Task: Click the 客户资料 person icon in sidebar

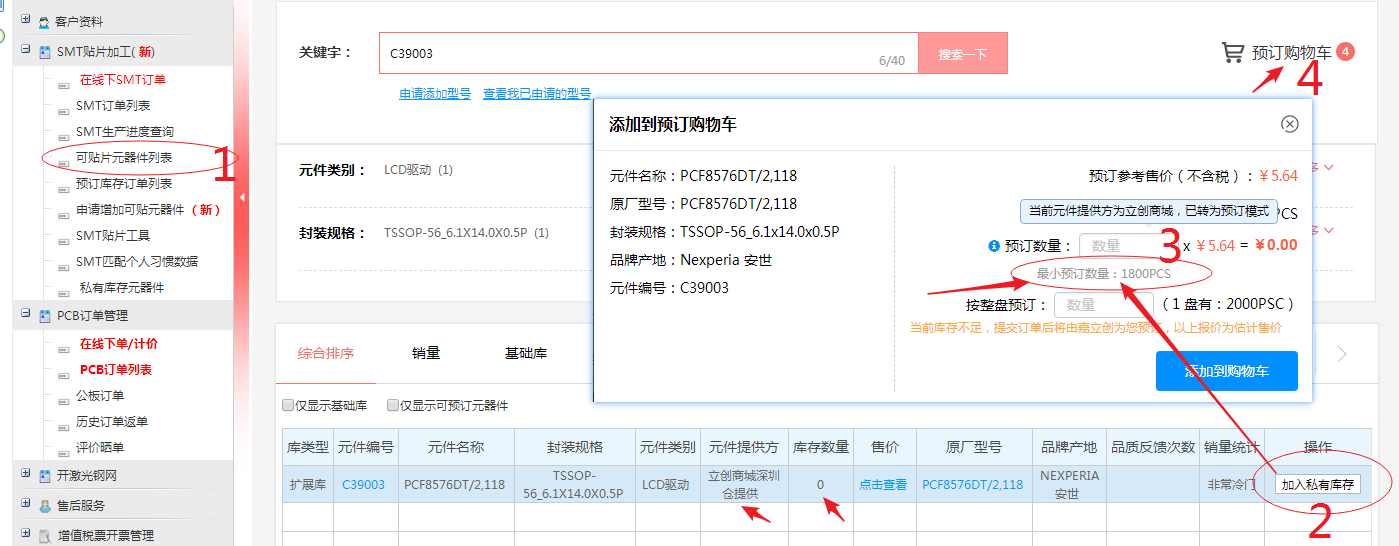Action: [44, 21]
